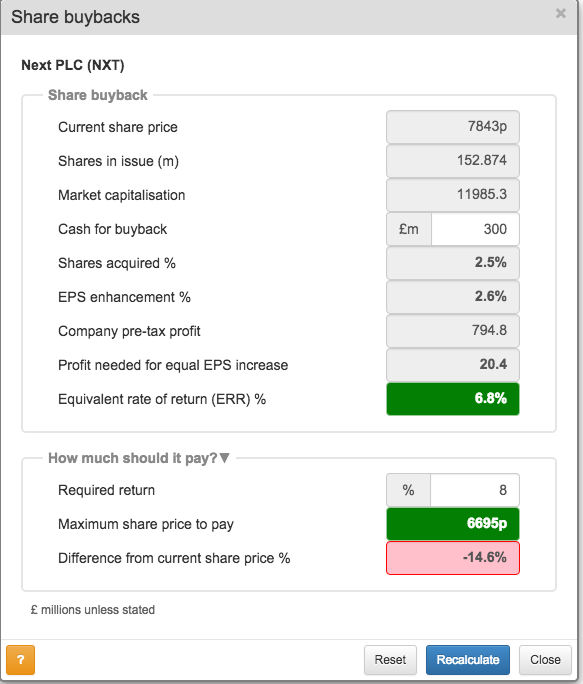This screenshot has height=684, width=583.
Task: Click the Company pre-tax profit field
Action: (x=453, y=331)
